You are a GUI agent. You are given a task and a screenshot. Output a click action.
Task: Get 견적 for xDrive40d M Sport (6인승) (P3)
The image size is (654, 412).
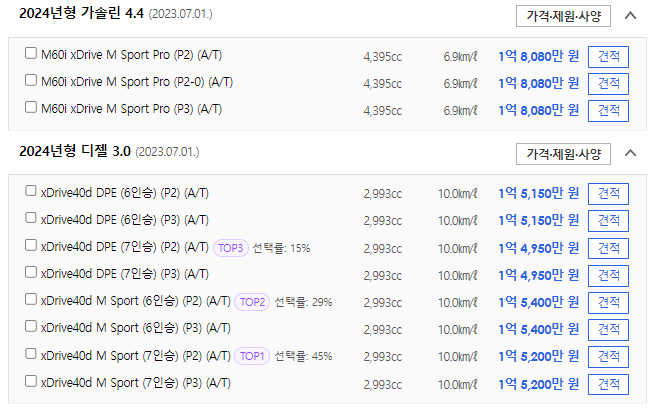tap(608, 330)
